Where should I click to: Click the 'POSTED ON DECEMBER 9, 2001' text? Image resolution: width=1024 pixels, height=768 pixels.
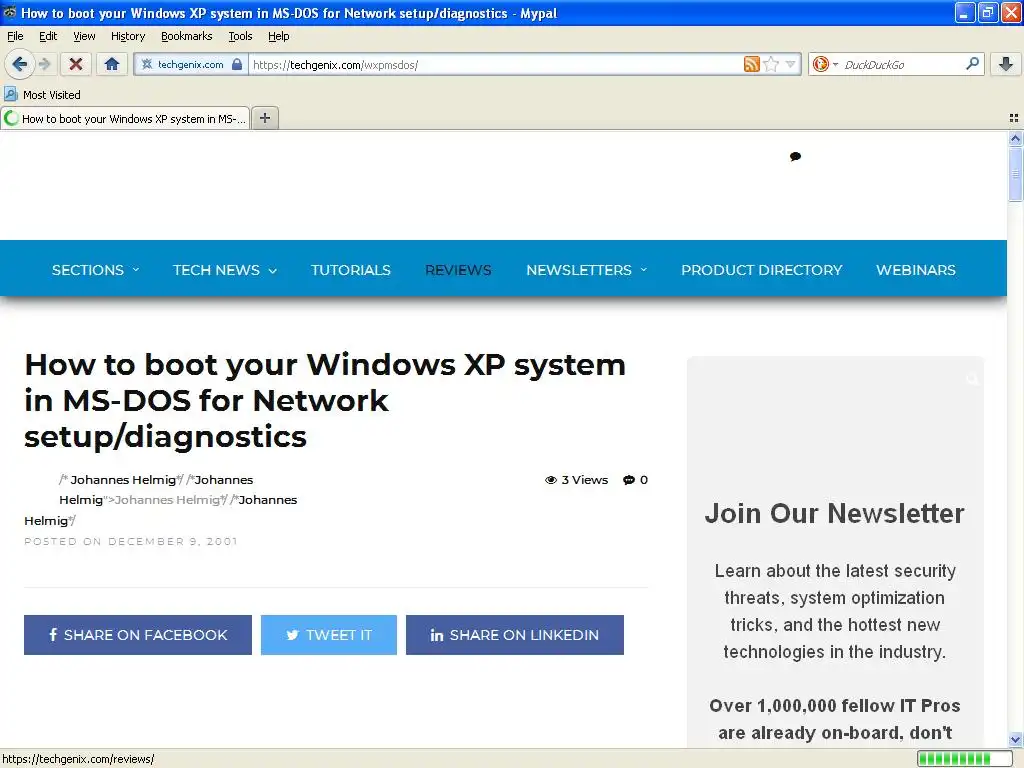[131, 541]
